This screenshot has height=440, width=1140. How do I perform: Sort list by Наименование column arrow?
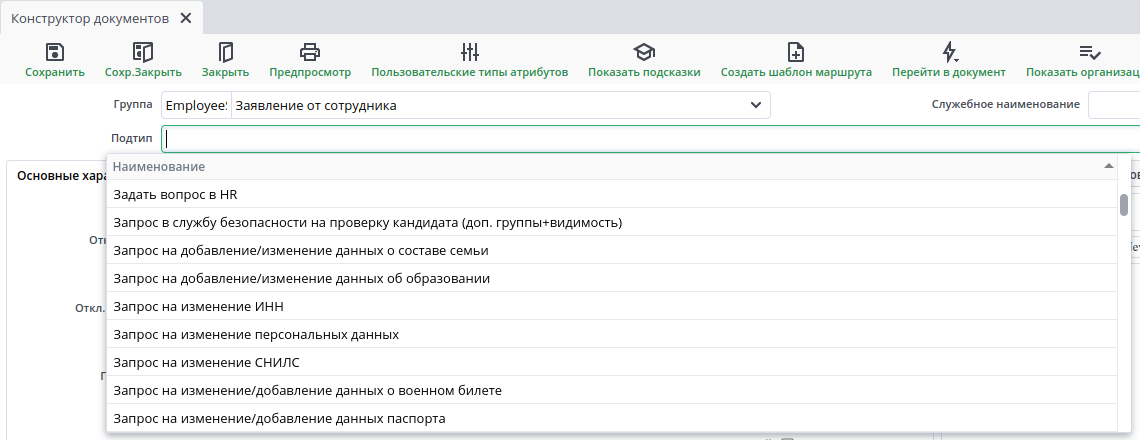tap(1108, 166)
